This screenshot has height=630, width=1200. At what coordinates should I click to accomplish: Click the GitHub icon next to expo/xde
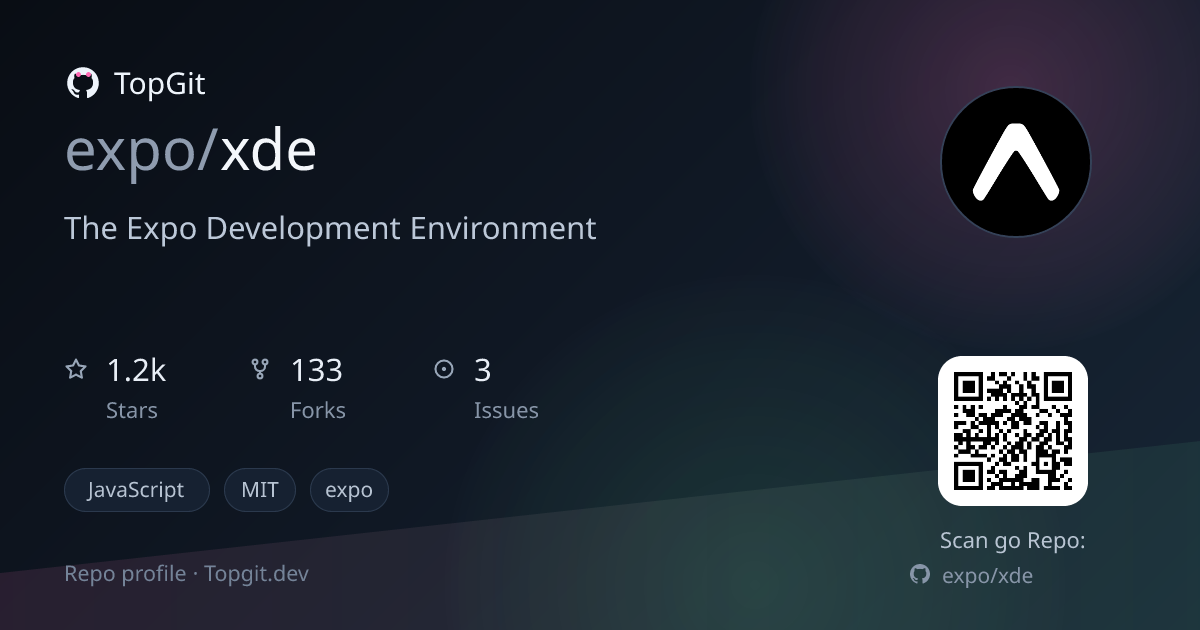pyautogui.click(x=920, y=574)
